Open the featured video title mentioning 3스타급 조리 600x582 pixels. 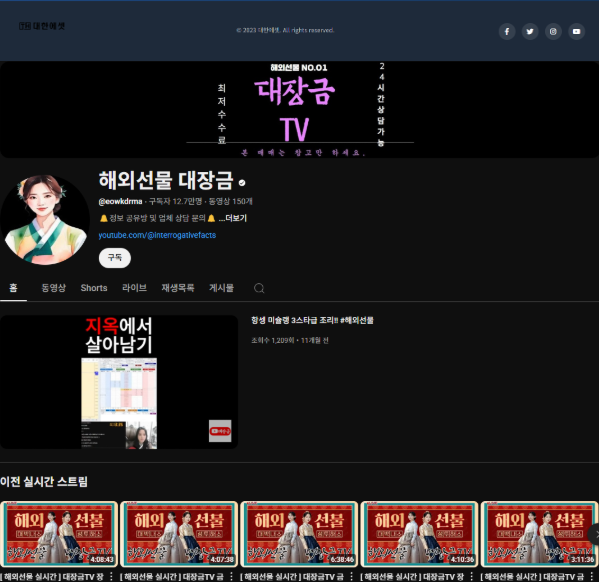pos(312,320)
